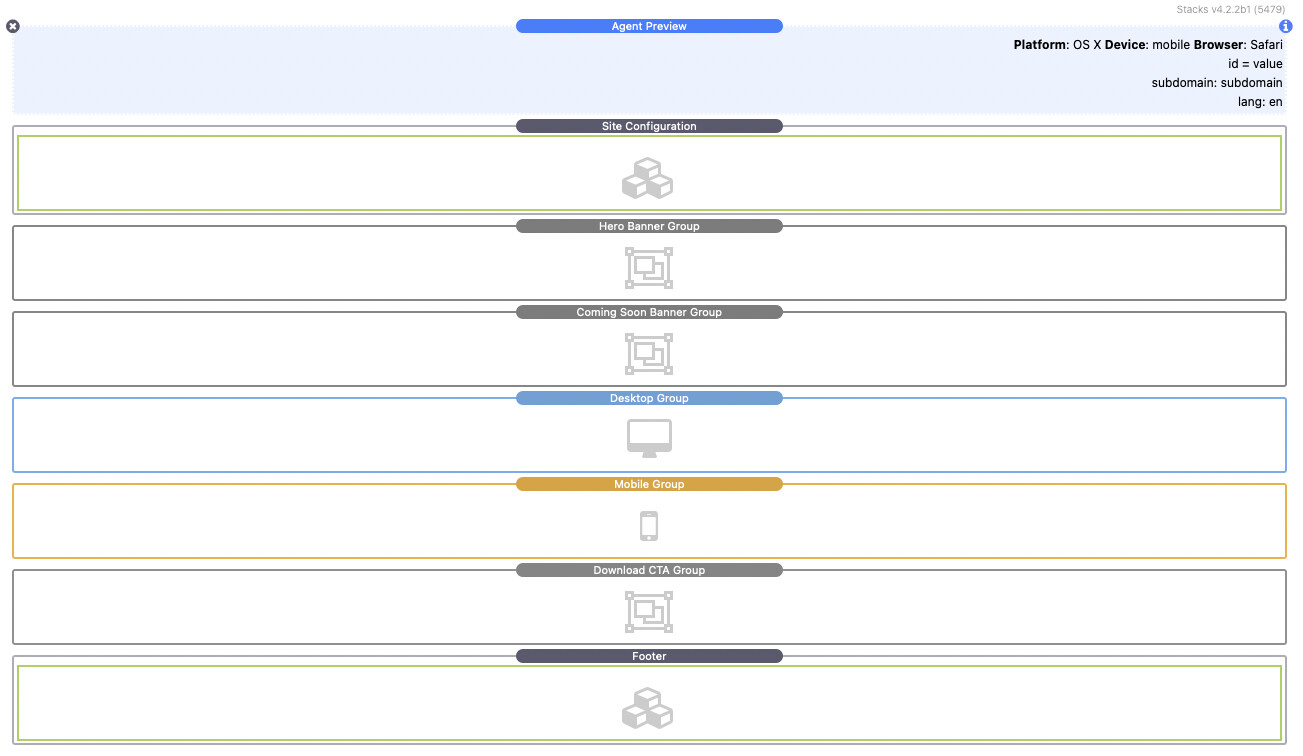
Task: Click the Download CTA Group header label
Action: coord(649,570)
